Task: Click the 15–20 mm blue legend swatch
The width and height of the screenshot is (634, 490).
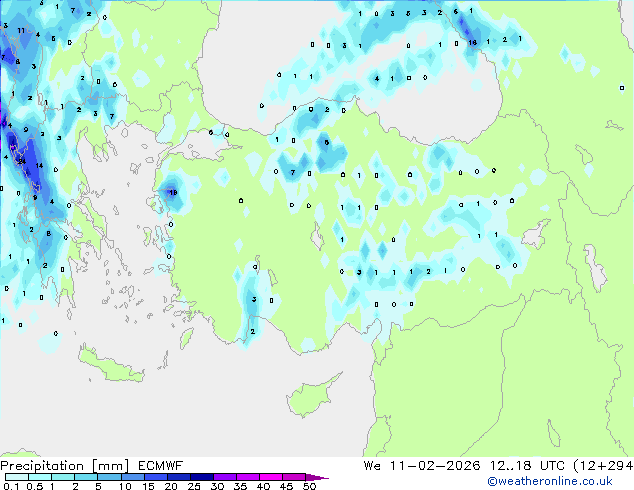Action: pyautogui.click(x=156, y=477)
